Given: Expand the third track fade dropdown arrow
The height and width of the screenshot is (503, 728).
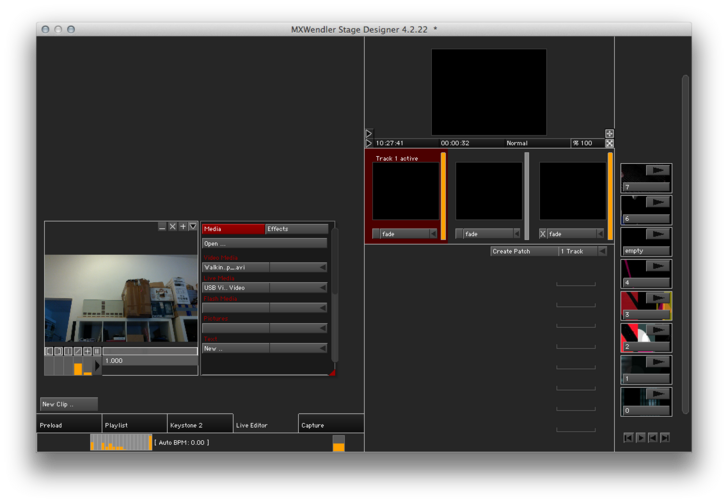Looking at the screenshot, I should click(600, 234).
